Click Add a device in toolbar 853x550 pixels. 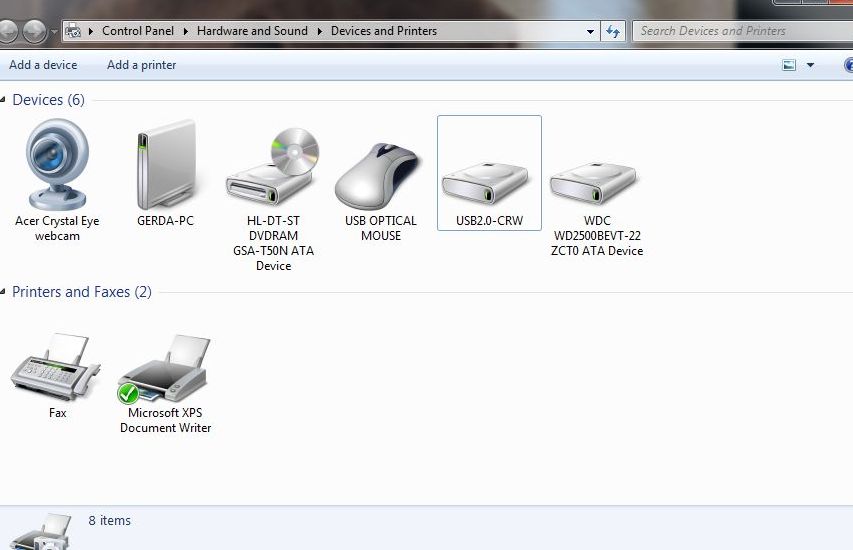point(43,65)
